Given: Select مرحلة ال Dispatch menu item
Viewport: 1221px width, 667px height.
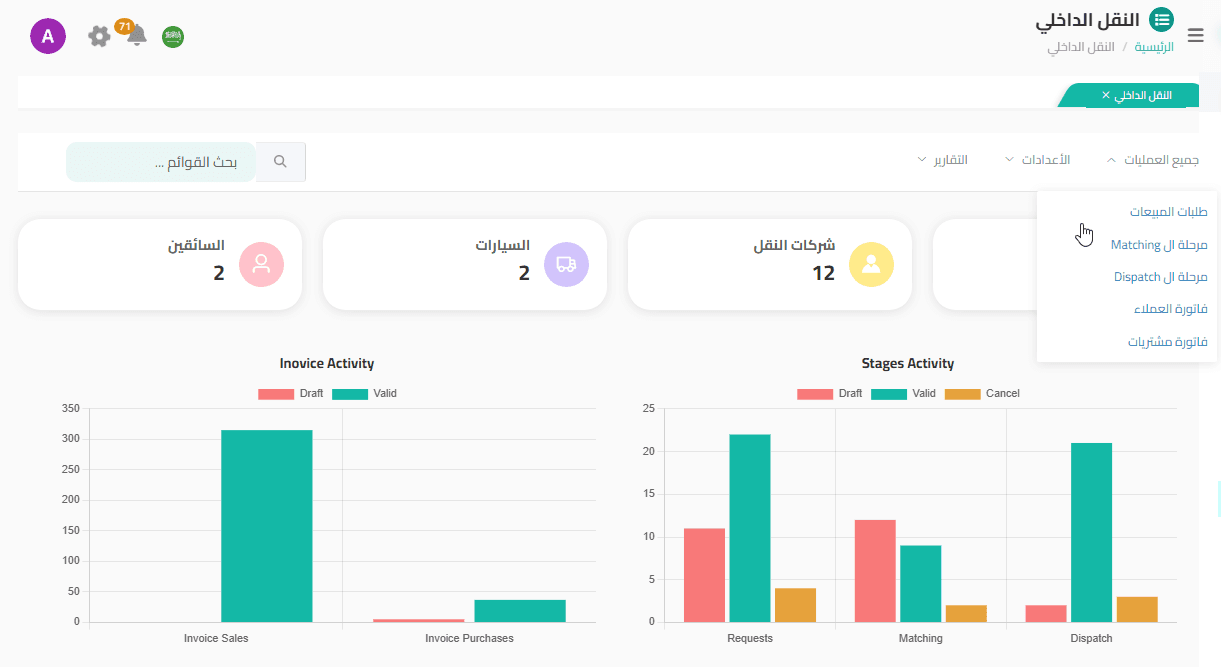Looking at the screenshot, I should 1160,277.
